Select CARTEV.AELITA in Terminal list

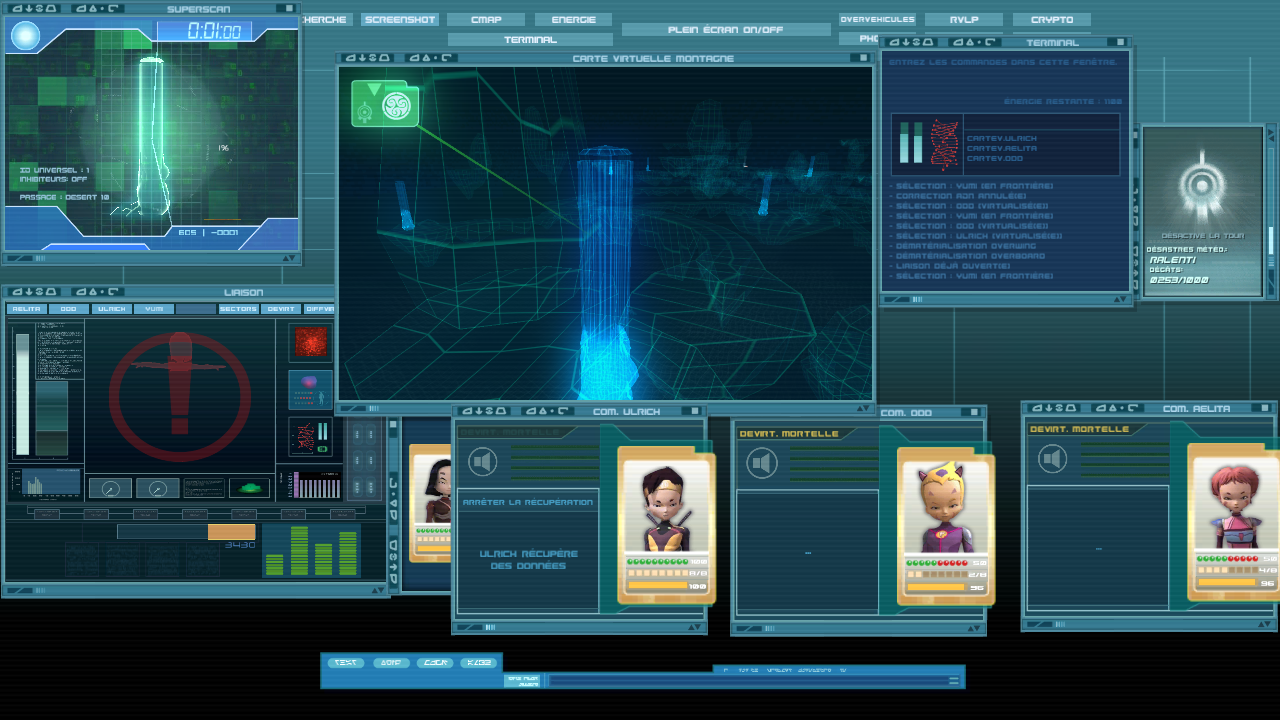1001,149
